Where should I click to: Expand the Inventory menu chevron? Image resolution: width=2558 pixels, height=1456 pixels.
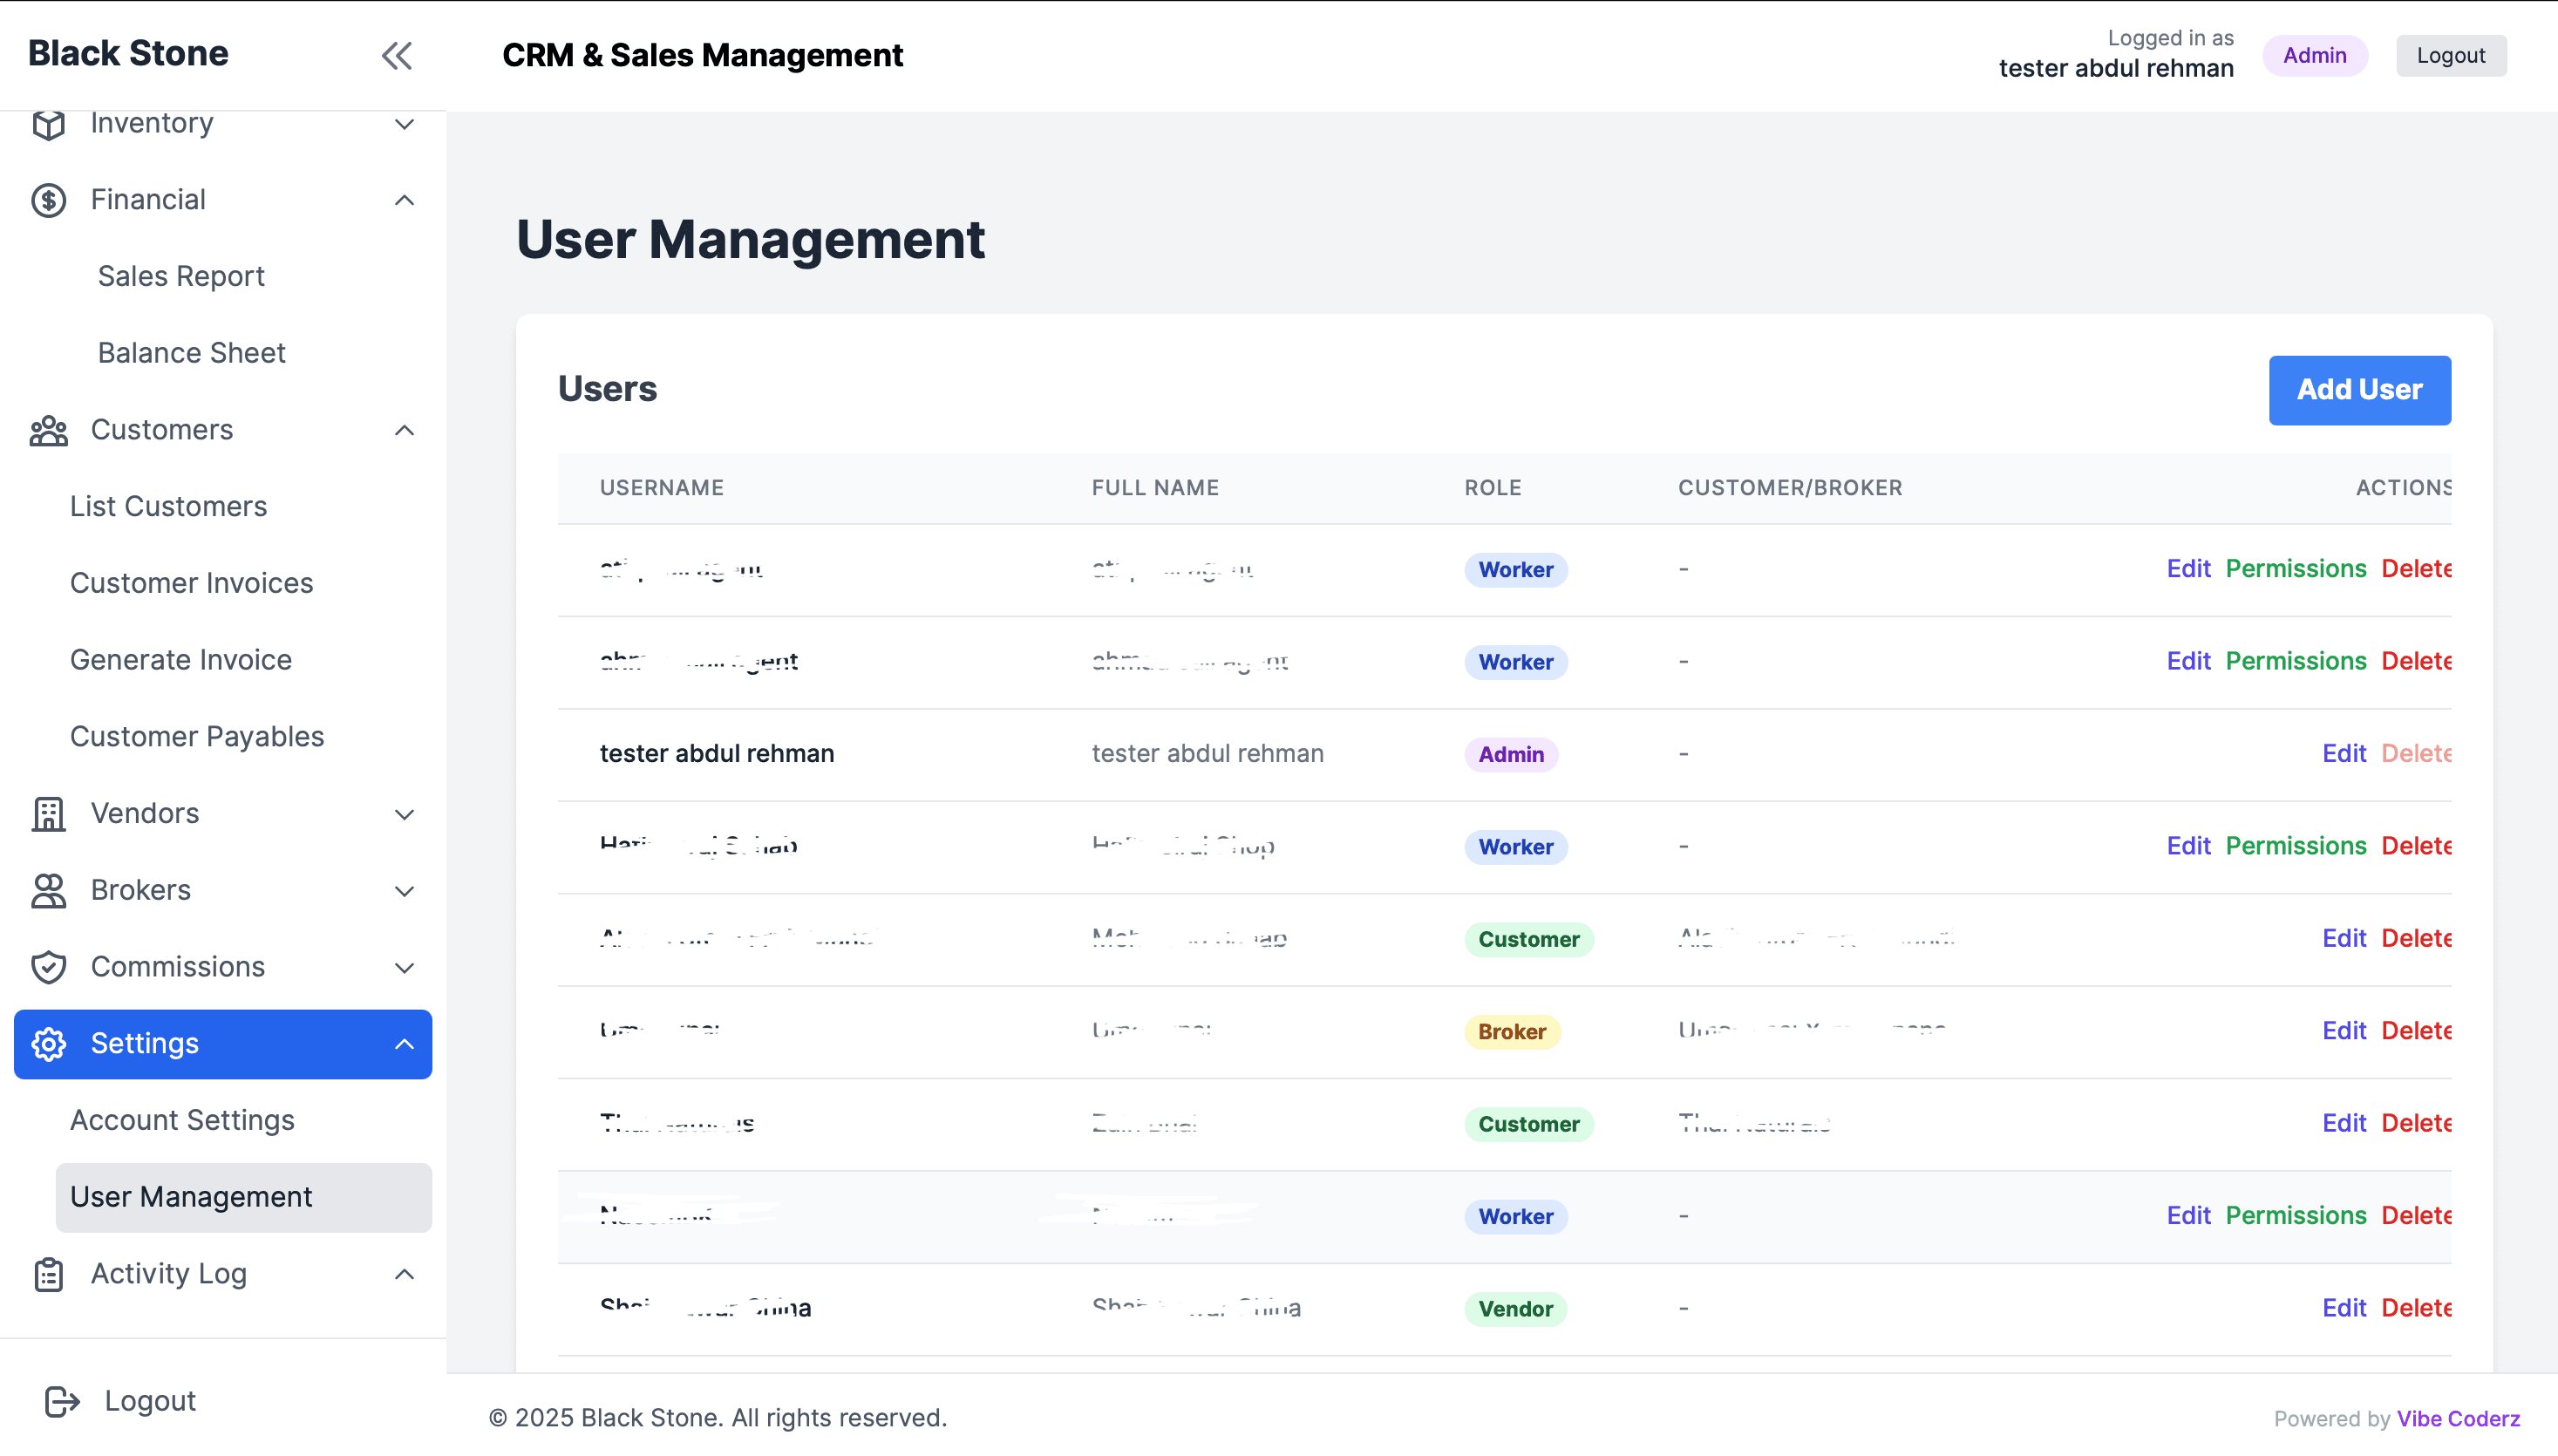404,124
